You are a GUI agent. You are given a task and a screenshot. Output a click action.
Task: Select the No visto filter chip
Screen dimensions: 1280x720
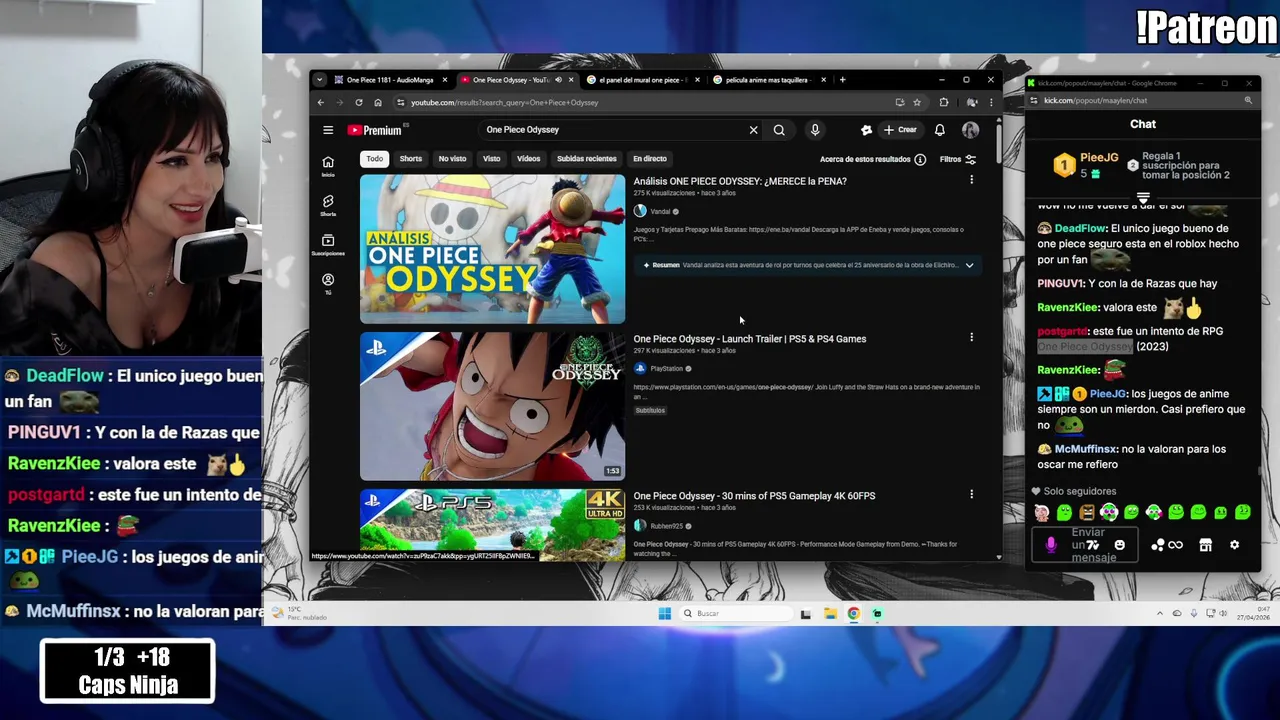click(x=452, y=159)
